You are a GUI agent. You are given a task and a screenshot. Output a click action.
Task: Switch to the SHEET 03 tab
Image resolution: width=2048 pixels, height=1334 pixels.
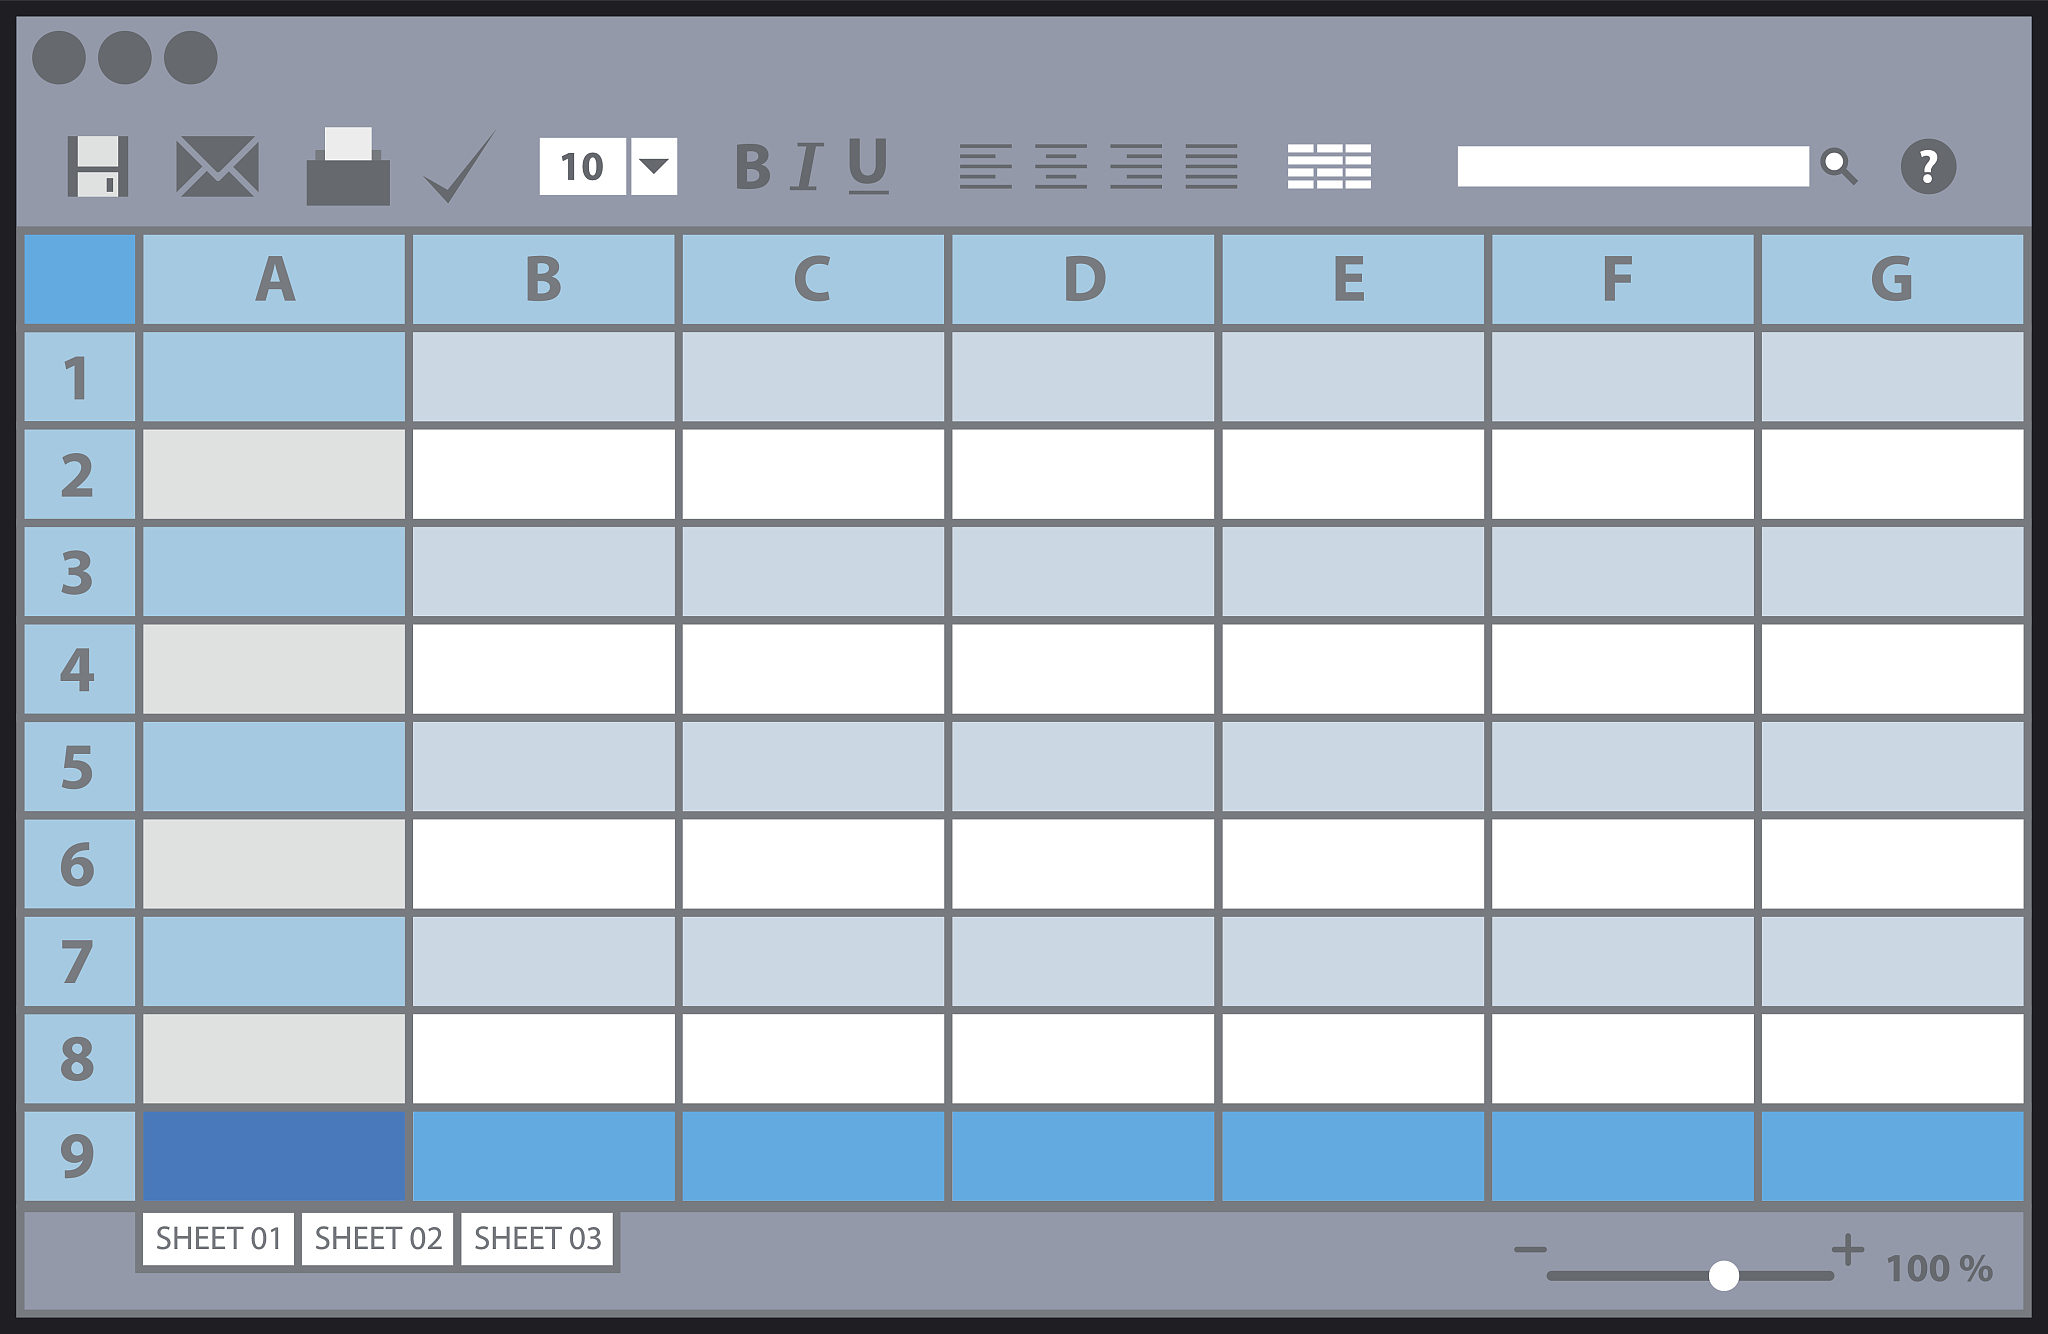coord(537,1239)
